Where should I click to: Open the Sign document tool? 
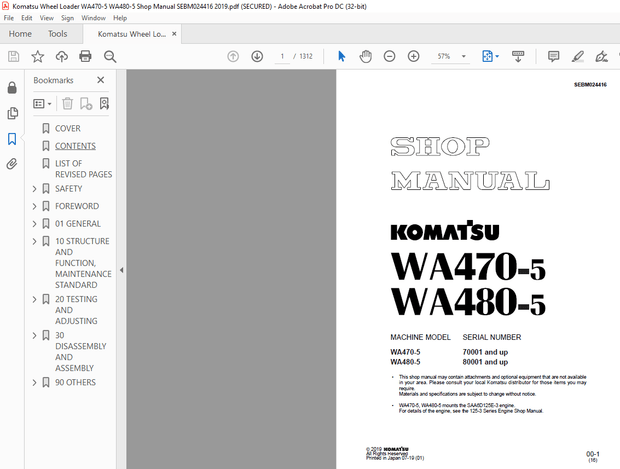click(x=601, y=57)
